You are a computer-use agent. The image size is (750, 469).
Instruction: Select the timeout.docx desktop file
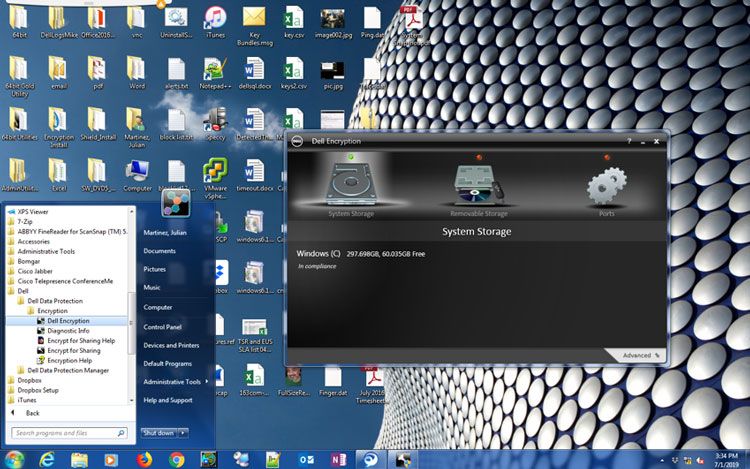254,175
